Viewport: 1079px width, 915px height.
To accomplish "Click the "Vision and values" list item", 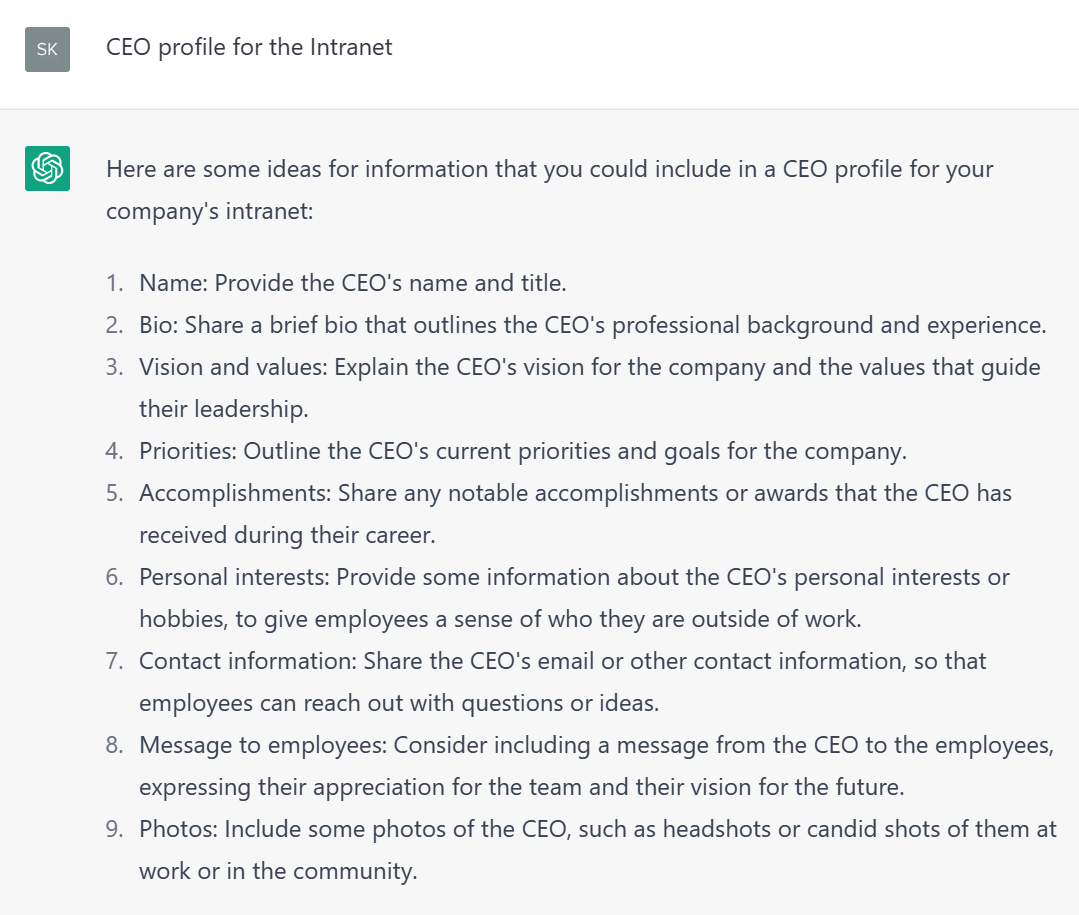I will tap(589, 367).
